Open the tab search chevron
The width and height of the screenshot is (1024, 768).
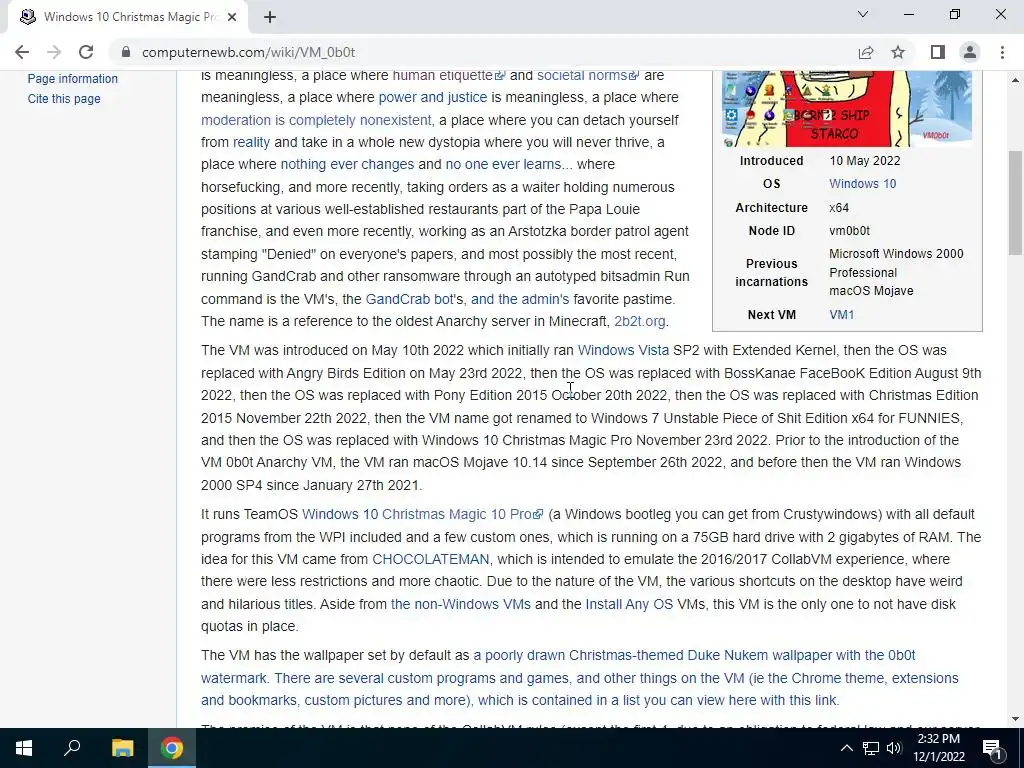pos(863,14)
